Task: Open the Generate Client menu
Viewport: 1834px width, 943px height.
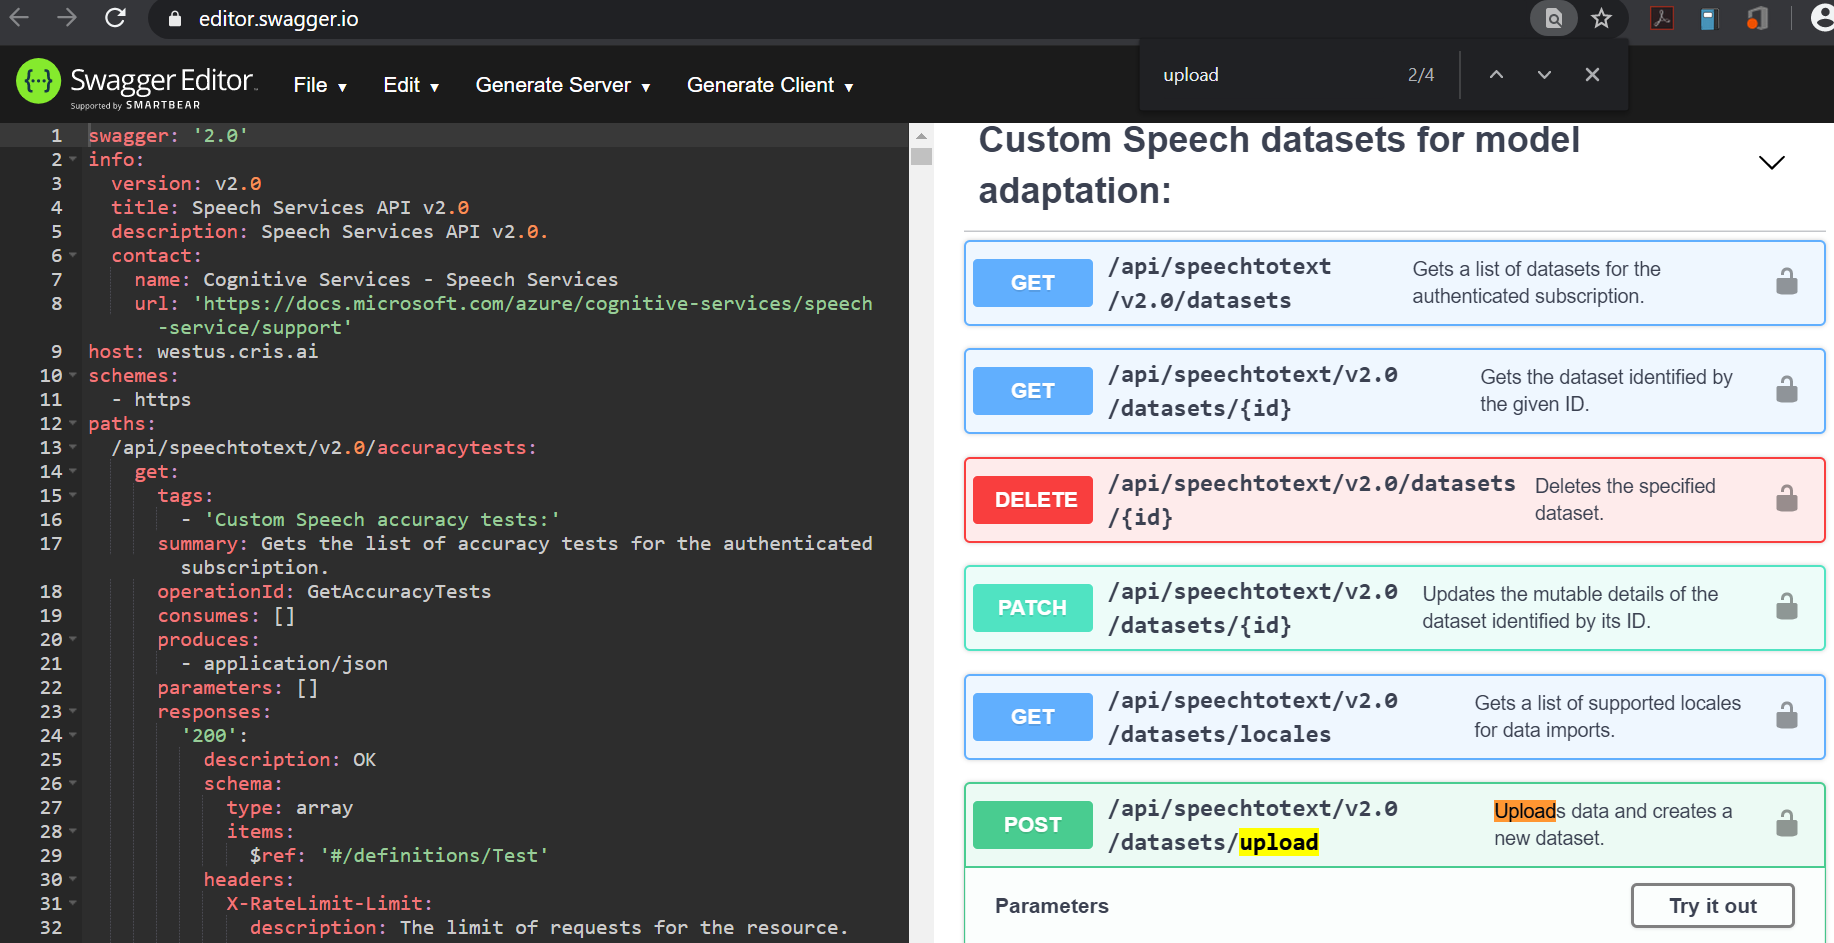Action: 770,86
